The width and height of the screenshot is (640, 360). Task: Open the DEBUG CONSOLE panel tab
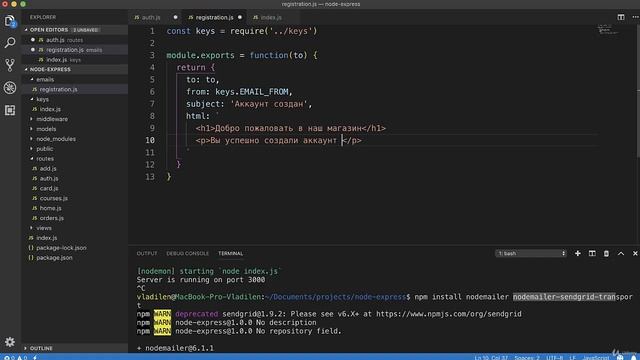point(187,253)
